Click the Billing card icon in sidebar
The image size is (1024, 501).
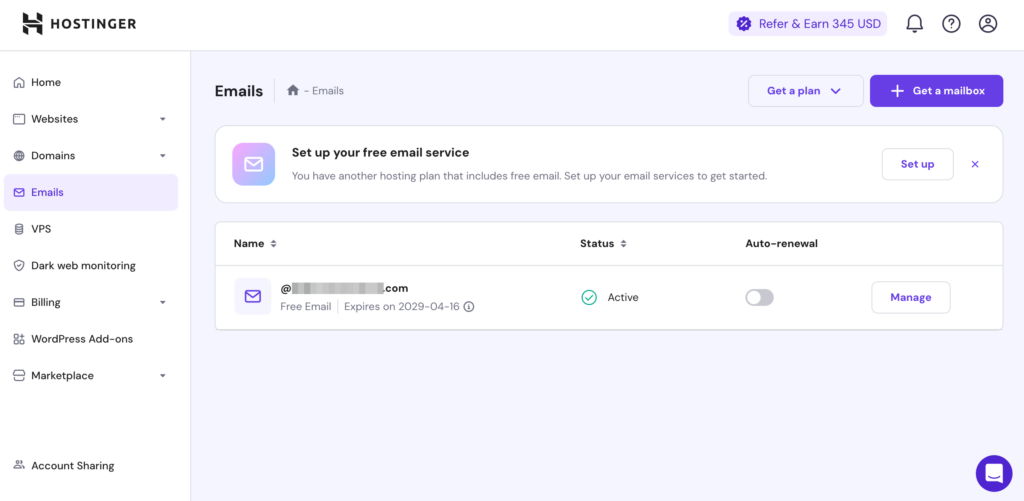click(19, 302)
